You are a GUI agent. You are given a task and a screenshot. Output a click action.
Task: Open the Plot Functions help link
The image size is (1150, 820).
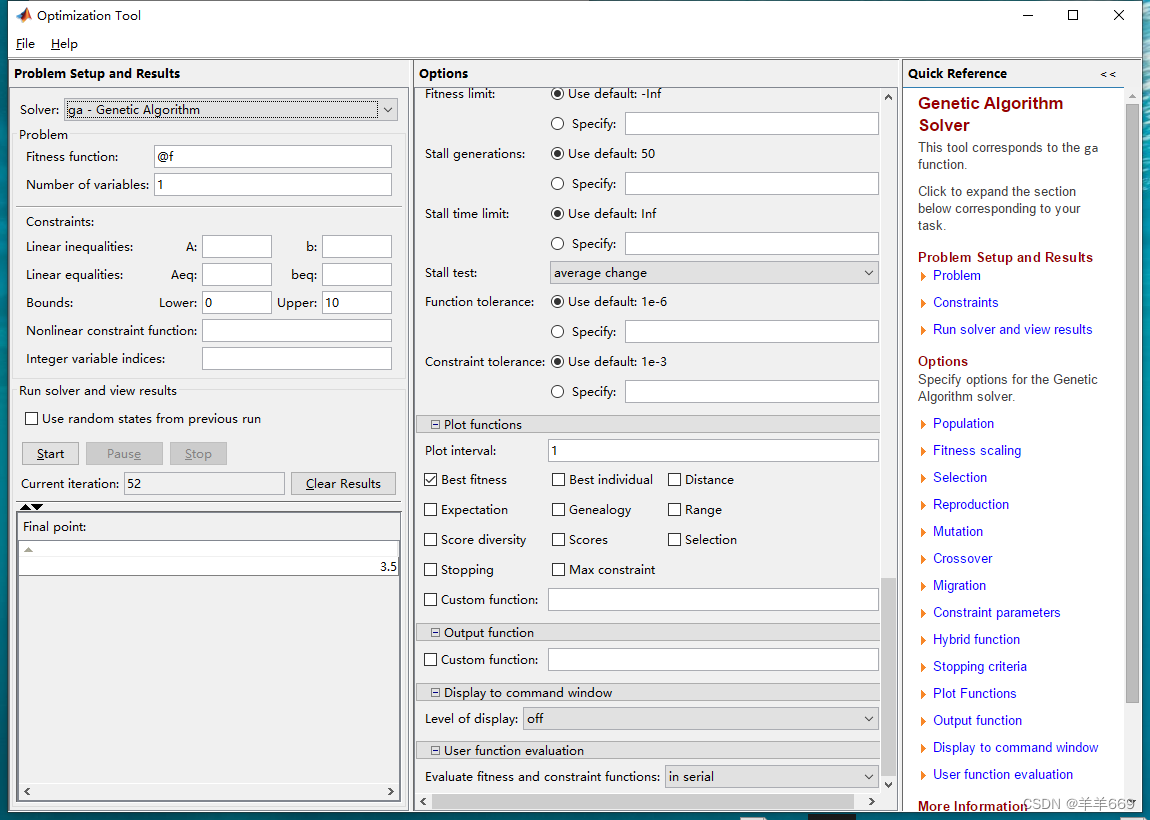pos(975,694)
